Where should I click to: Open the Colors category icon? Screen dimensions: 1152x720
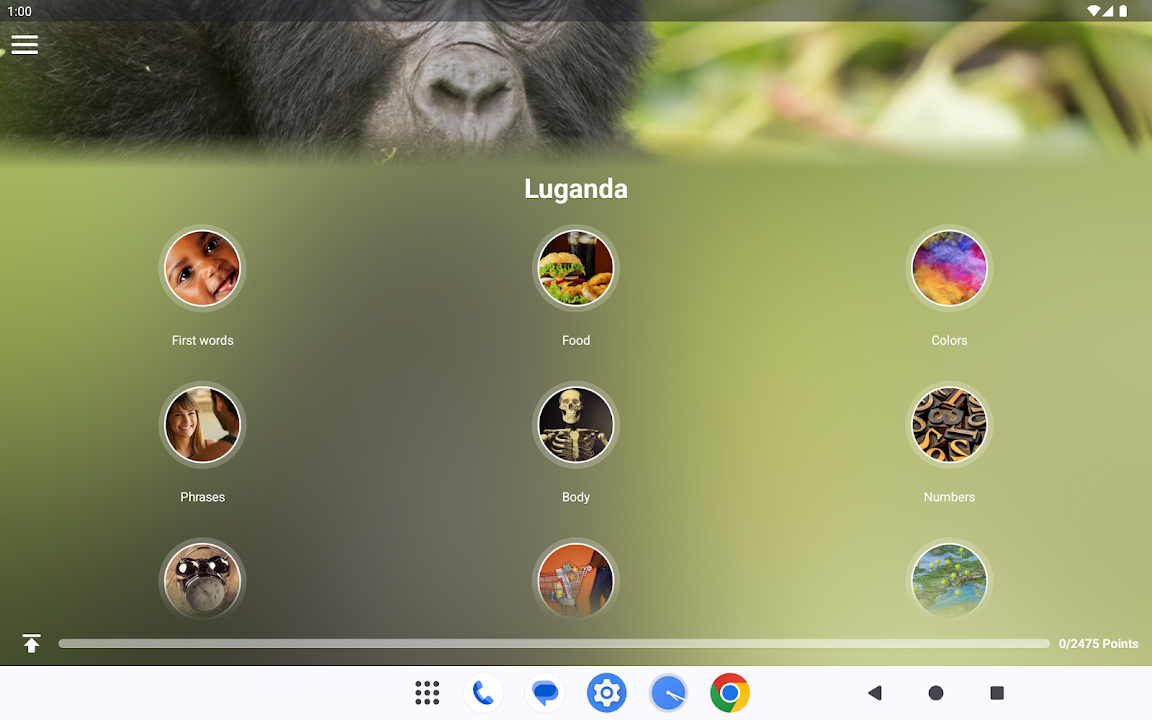coord(949,268)
